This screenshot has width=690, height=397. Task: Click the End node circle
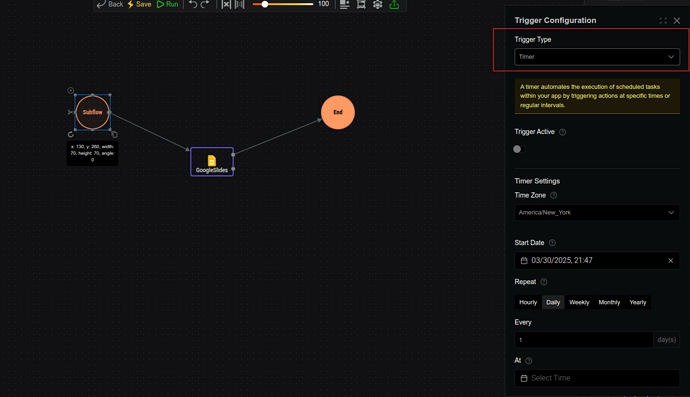click(338, 112)
